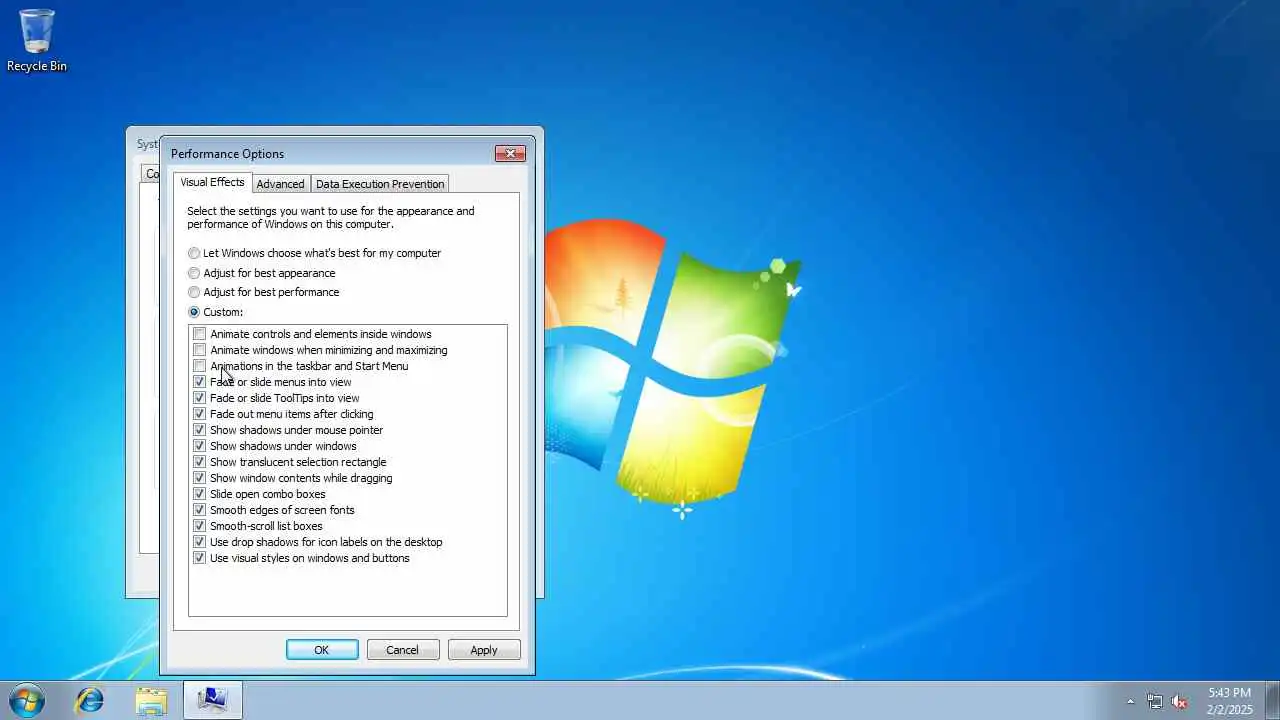The width and height of the screenshot is (1280, 720).
Task: Uncheck Smooth-scroll list boxes
Action: point(199,526)
